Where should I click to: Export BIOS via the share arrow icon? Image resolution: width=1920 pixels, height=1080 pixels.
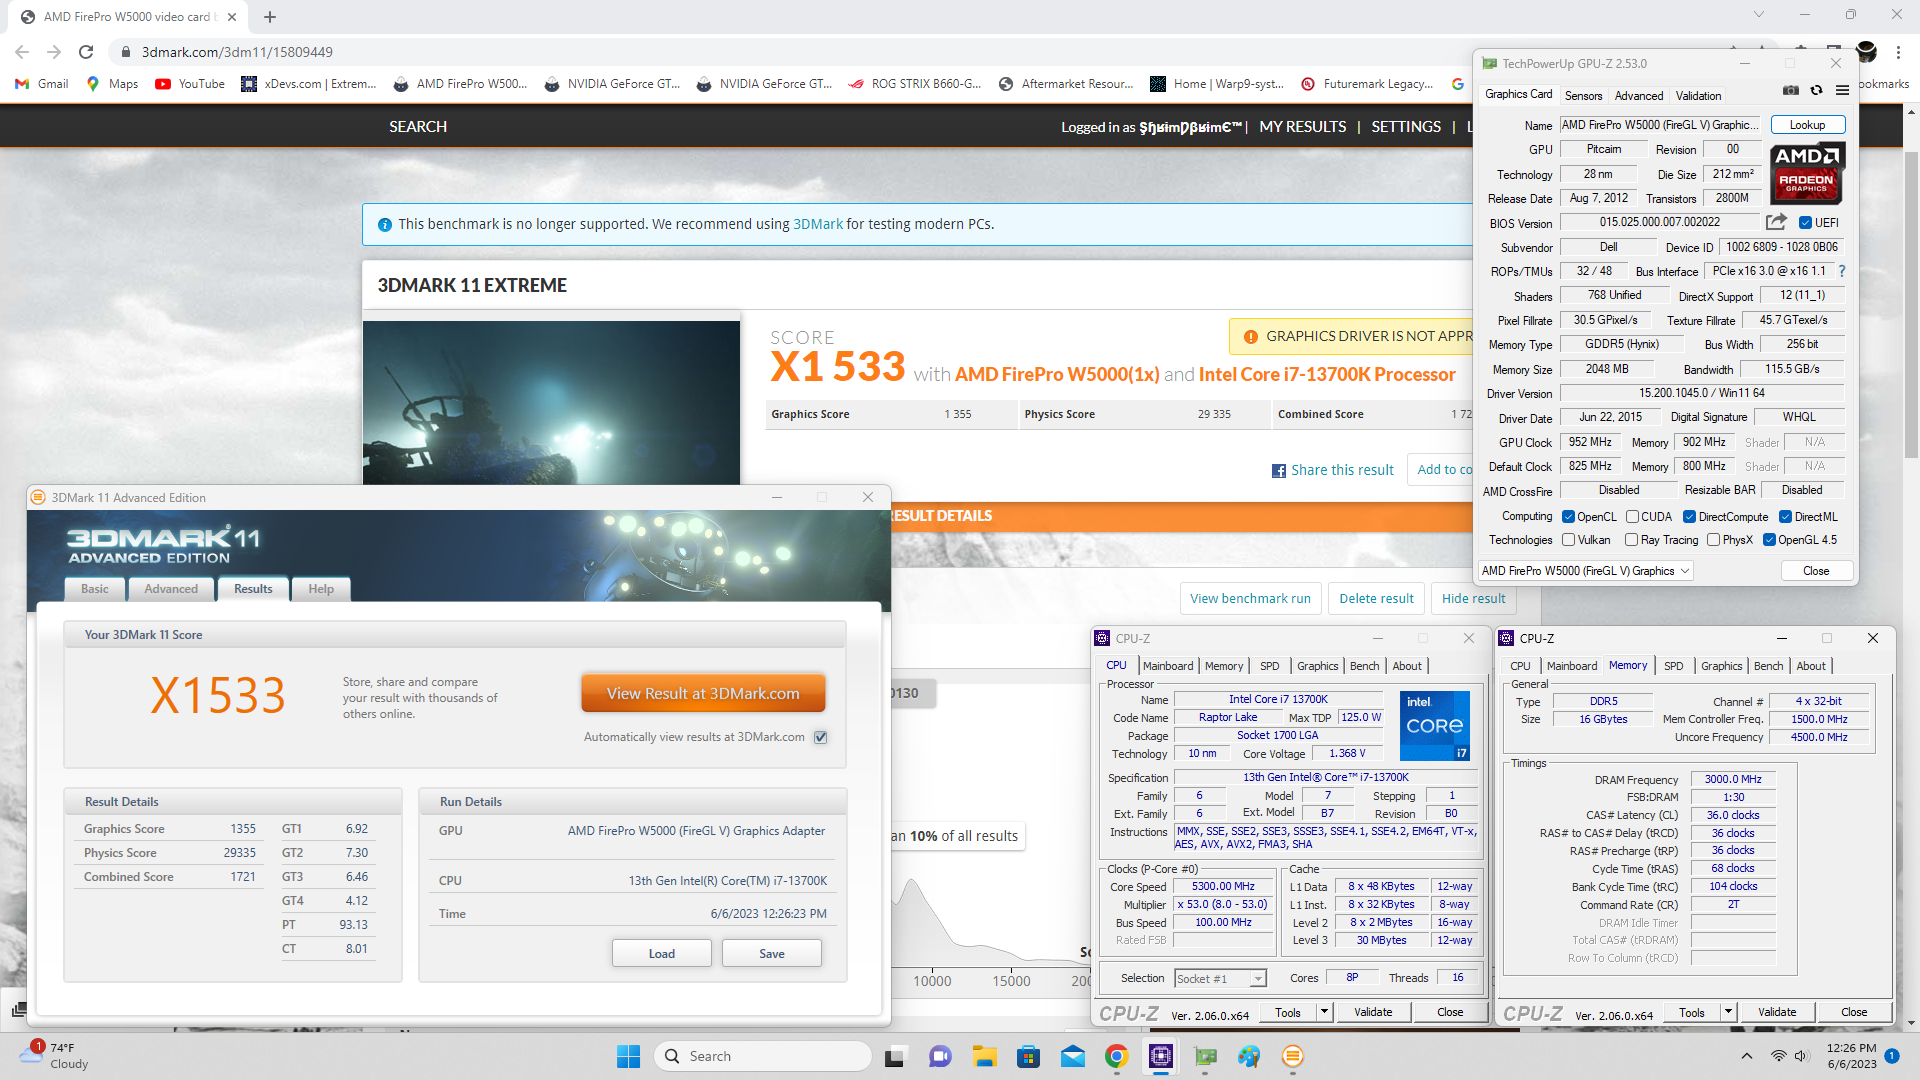pyautogui.click(x=1776, y=222)
